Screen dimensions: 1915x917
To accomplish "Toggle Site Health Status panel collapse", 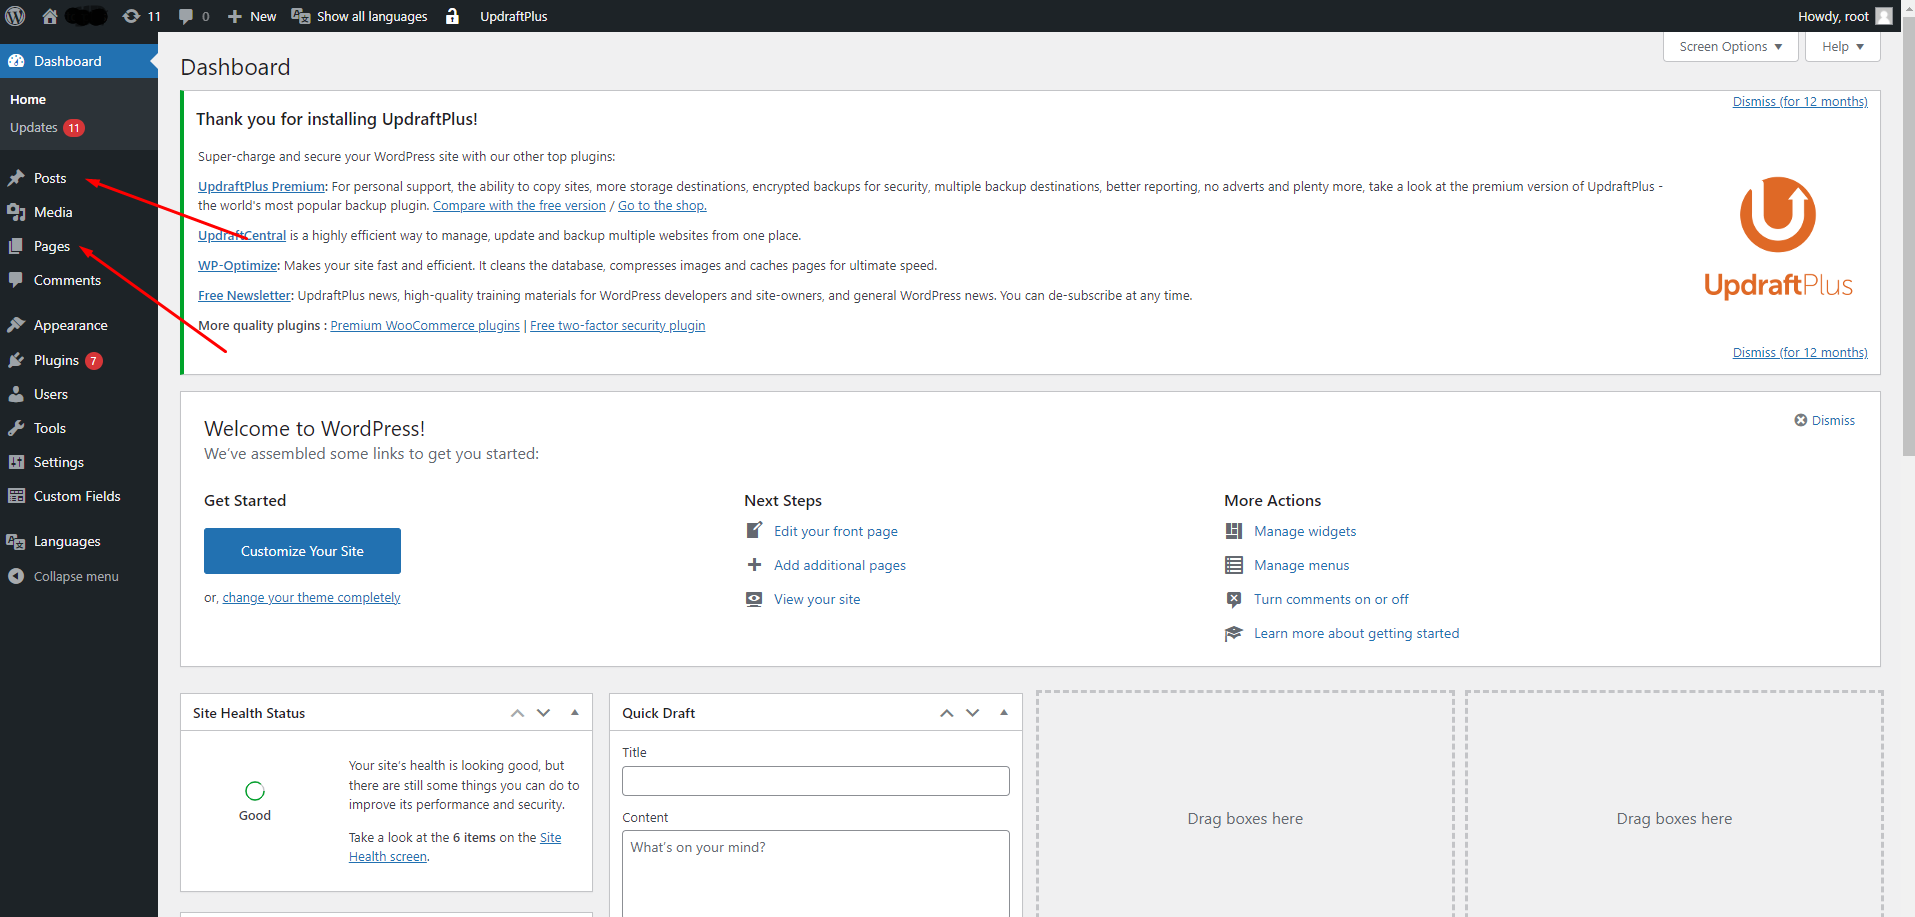I will click(575, 713).
